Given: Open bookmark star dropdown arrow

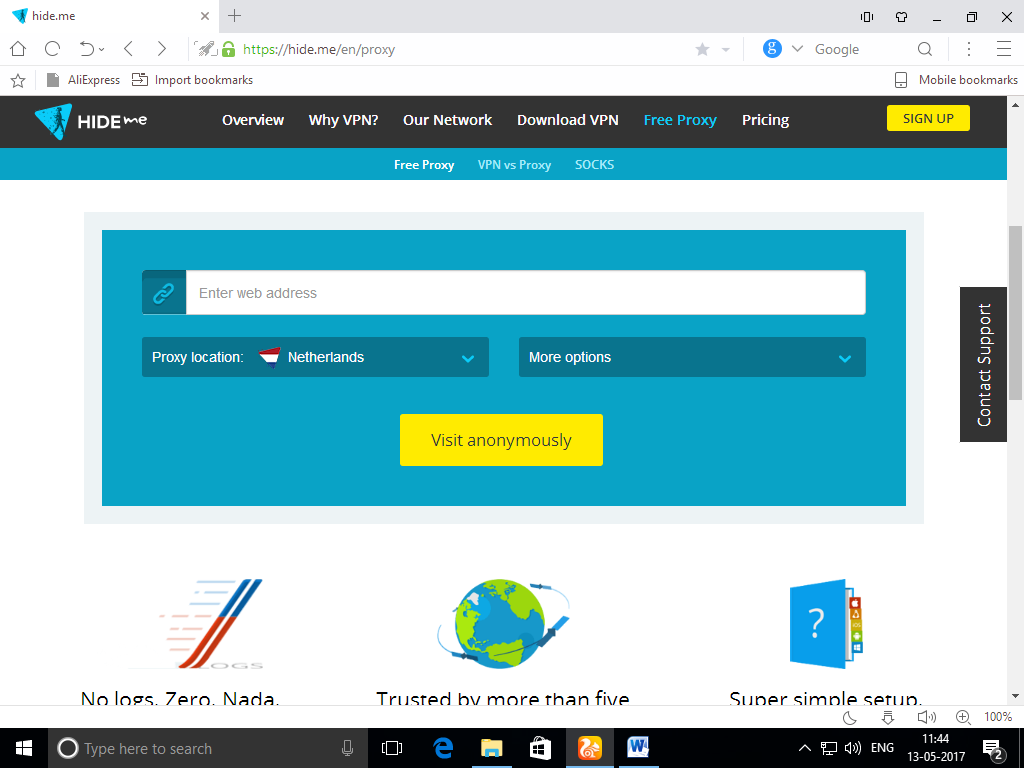Looking at the screenshot, I should (725, 50).
